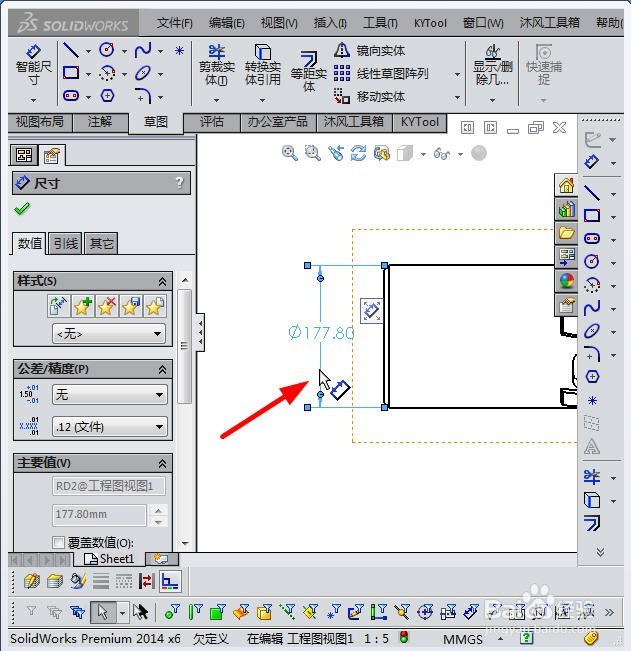Toggle Override value checkbox

[x=59, y=542]
